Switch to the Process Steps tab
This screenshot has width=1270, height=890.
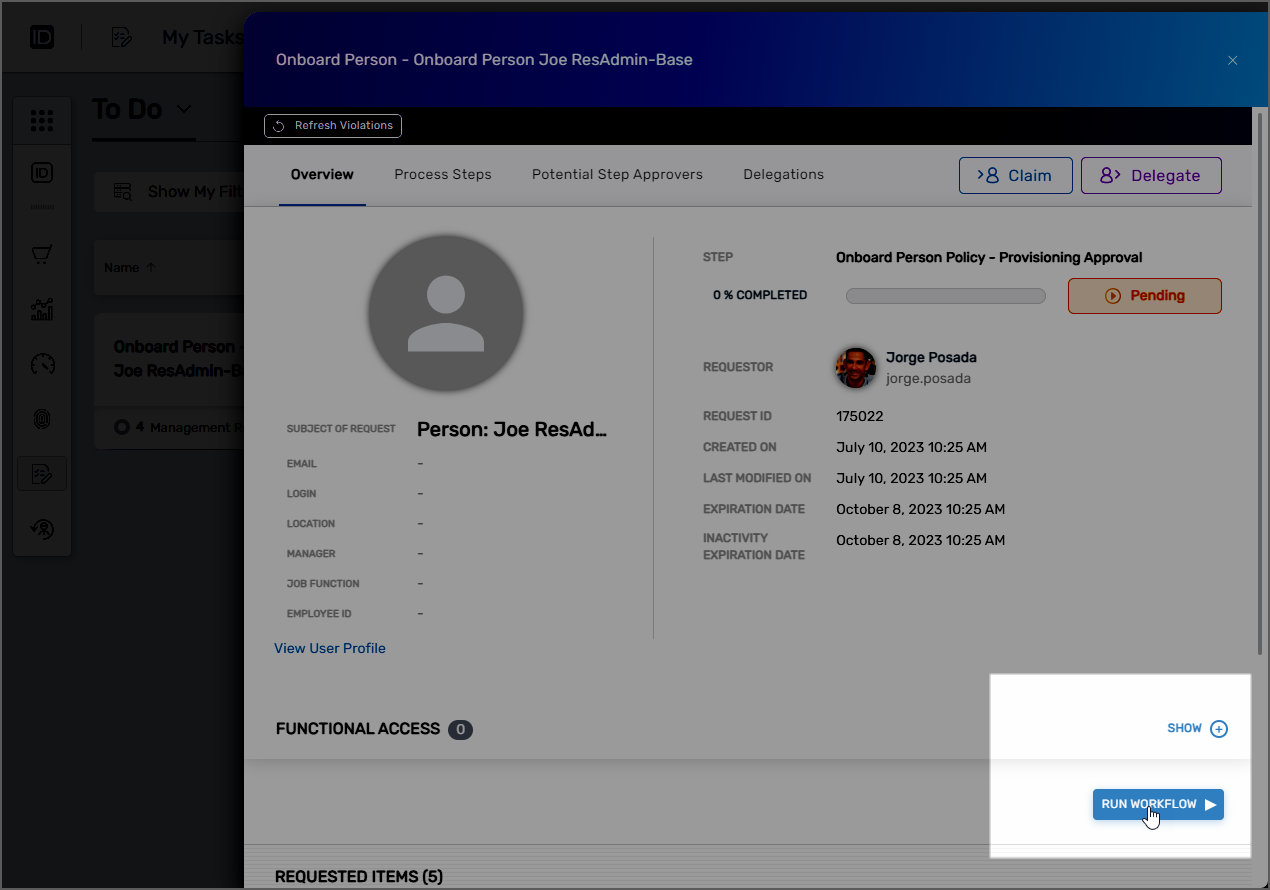coord(442,174)
